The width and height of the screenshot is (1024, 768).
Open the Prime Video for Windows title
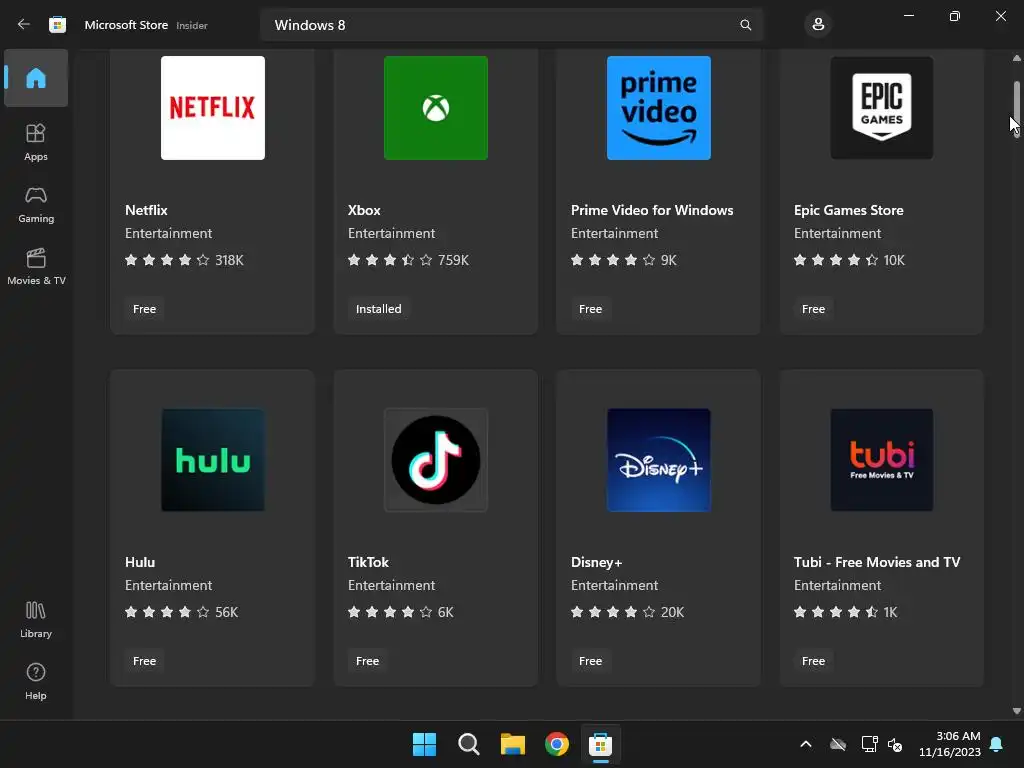(x=652, y=210)
